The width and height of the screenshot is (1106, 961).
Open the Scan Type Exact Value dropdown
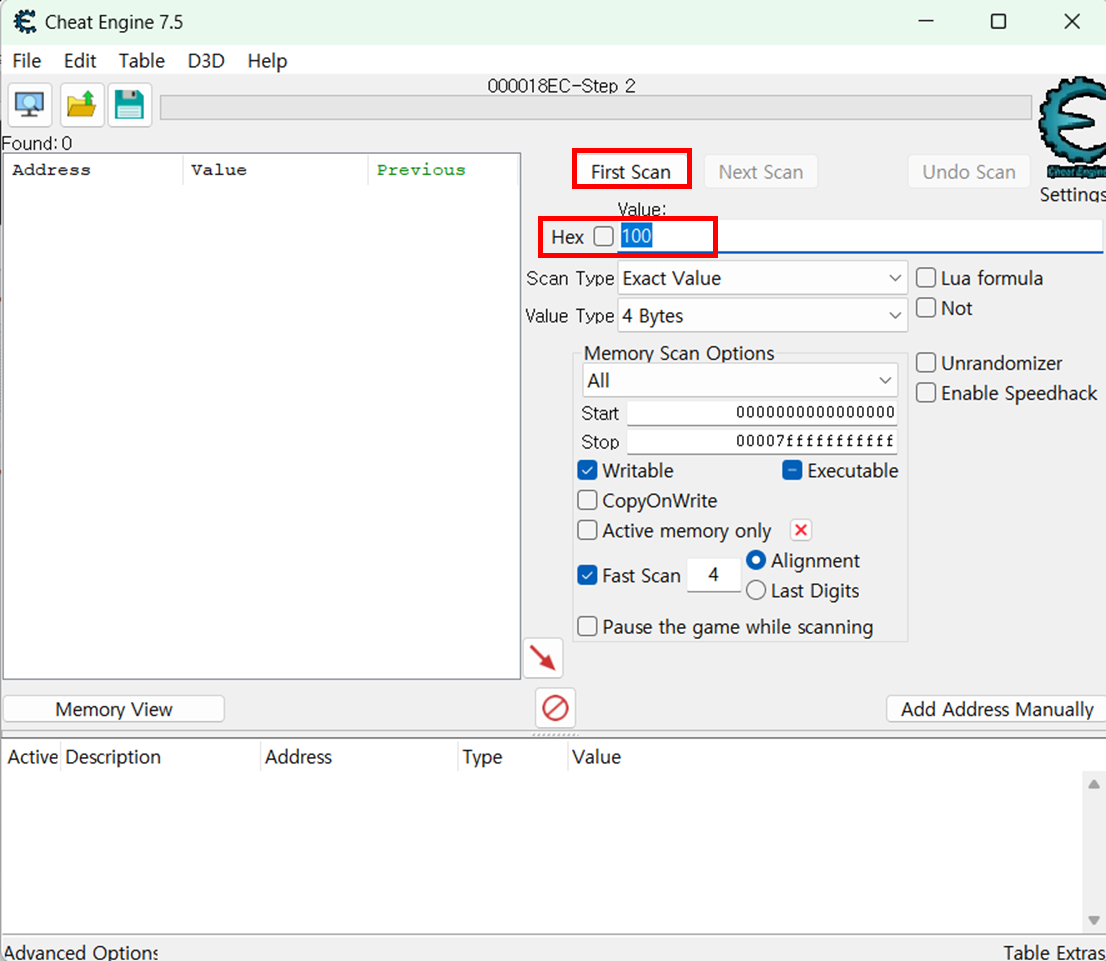click(762, 278)
